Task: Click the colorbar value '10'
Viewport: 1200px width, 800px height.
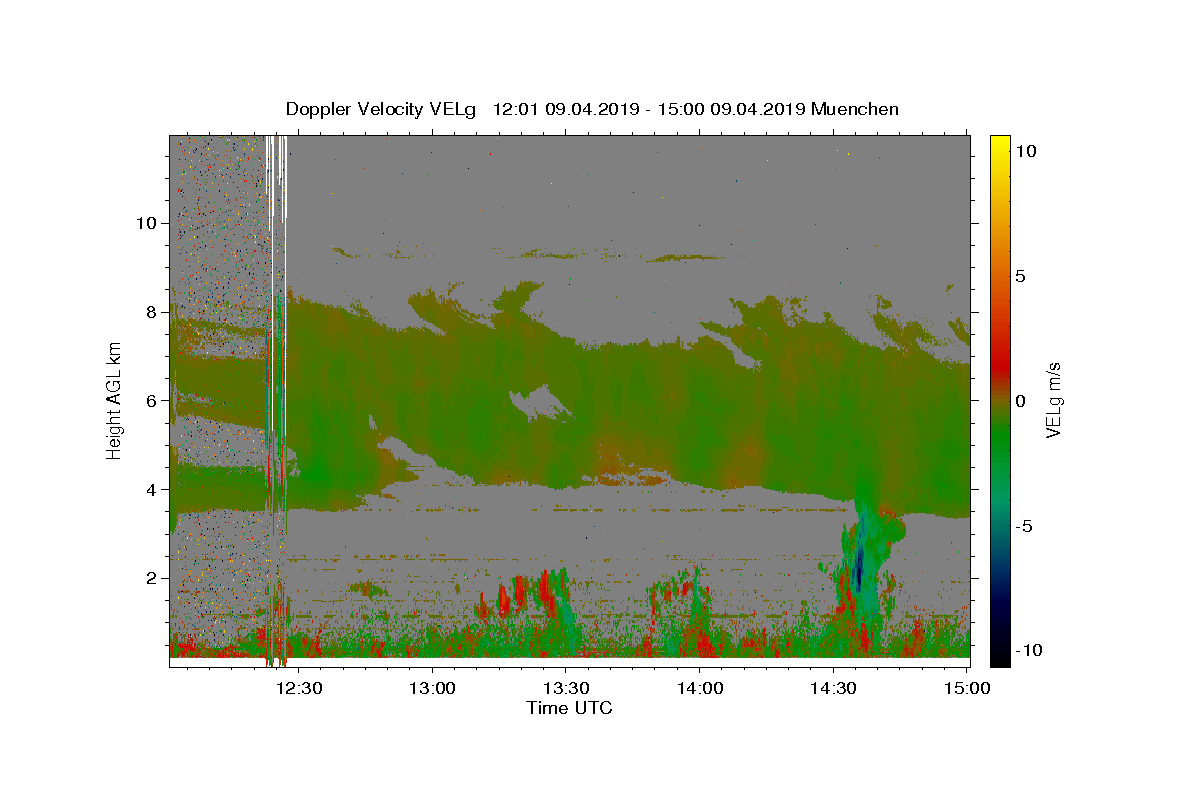Action: [1026, 151]
